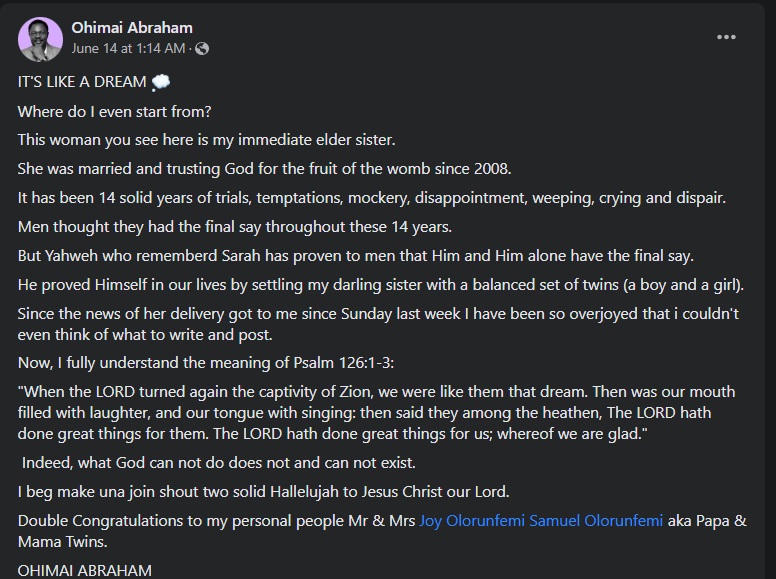776x579 pixels.
Task: Click the sentence about Yahweh remembering Sarah
Action: [x=355, y=255]
